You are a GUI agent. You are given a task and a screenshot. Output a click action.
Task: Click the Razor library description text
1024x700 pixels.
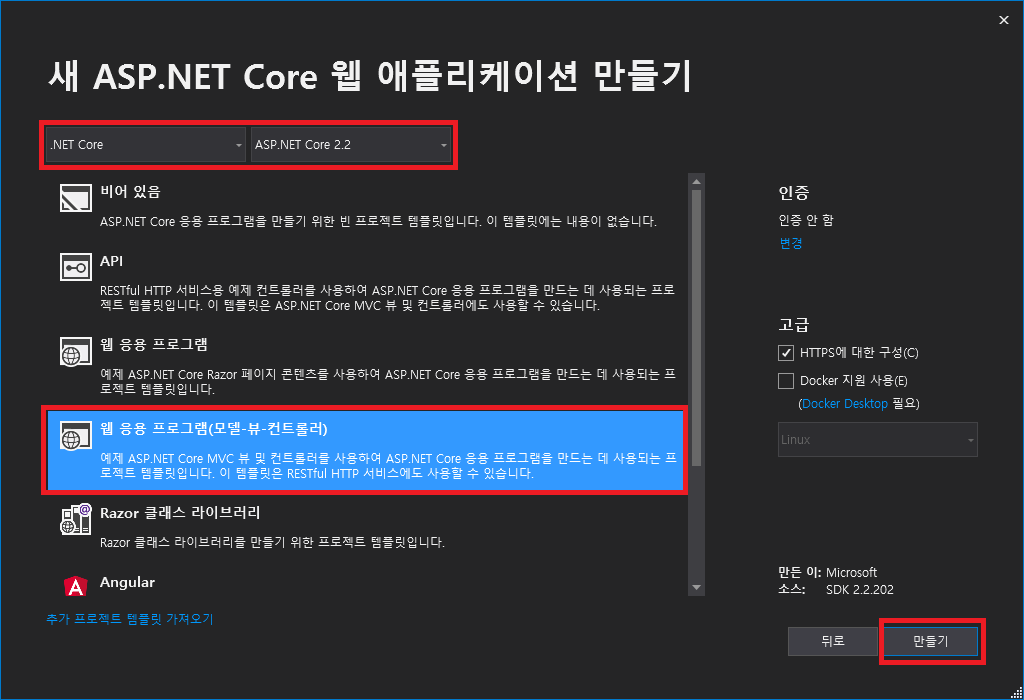272,542
